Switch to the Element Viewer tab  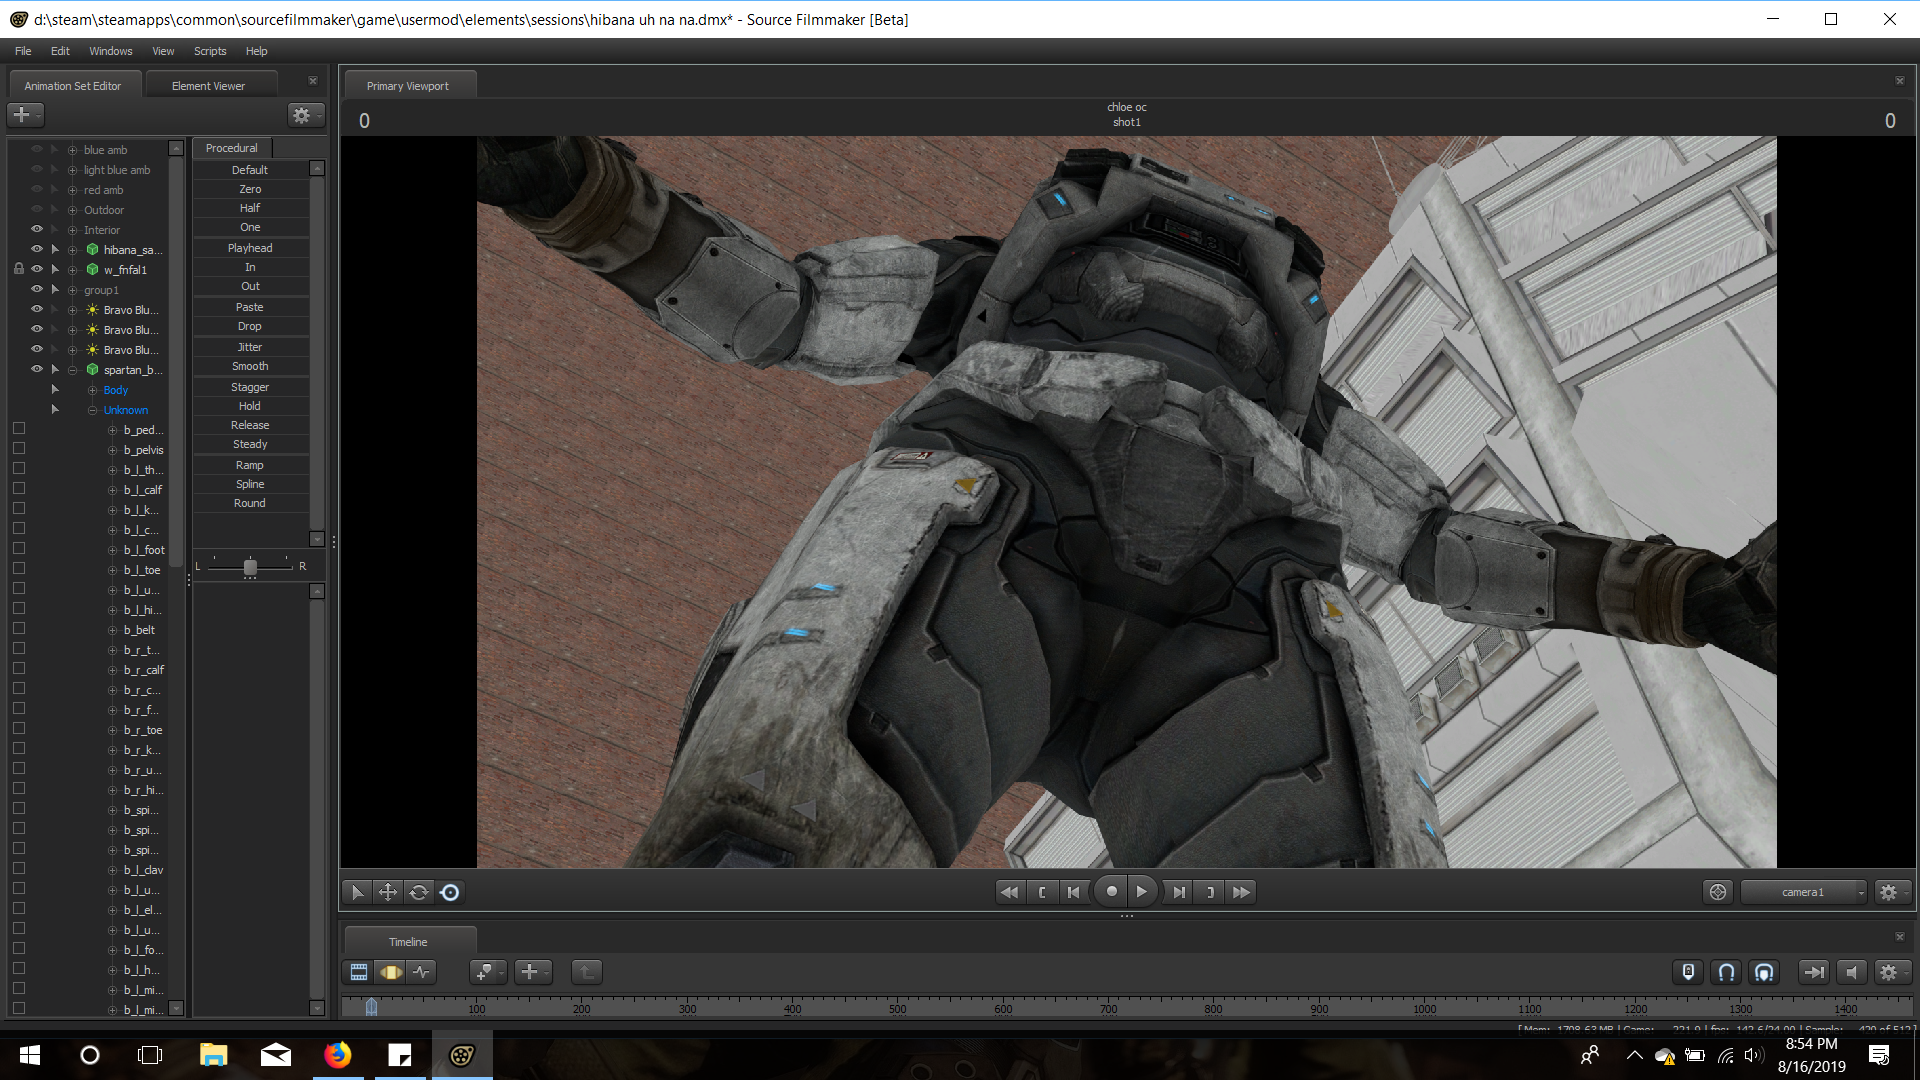[208, 86]
